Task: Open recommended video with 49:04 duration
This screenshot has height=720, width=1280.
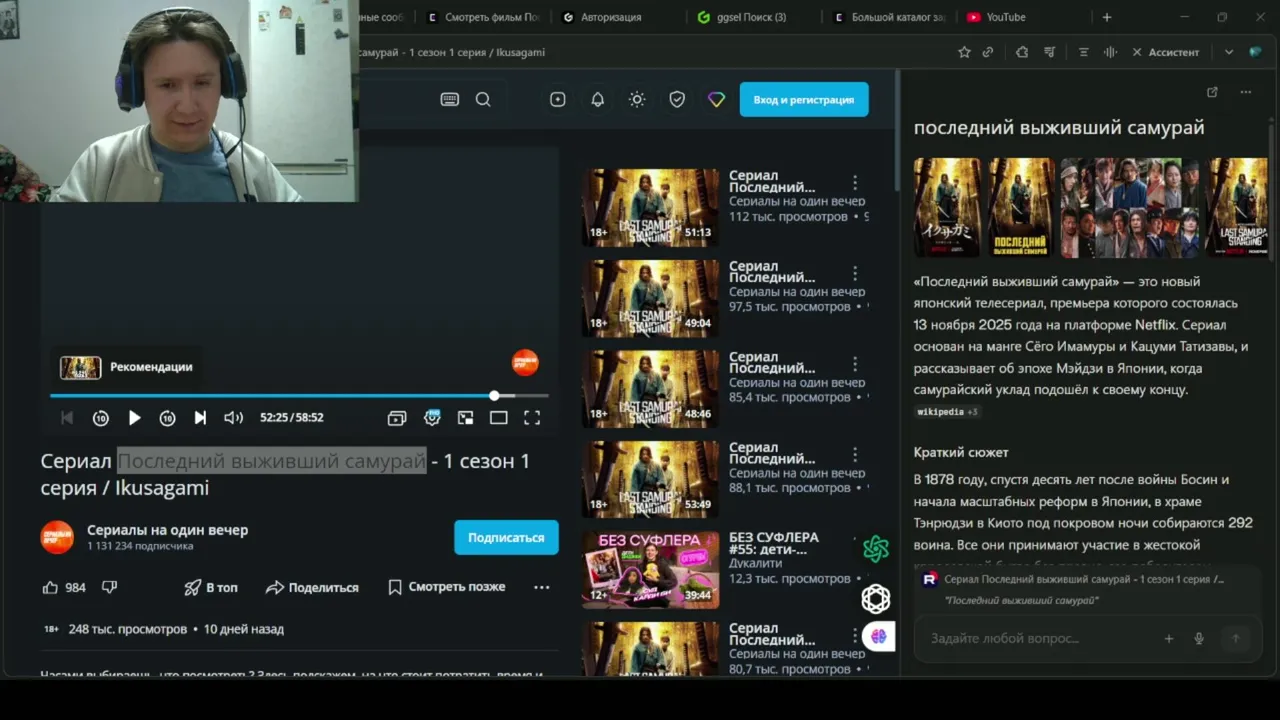Action: click(x=650, y=298)
